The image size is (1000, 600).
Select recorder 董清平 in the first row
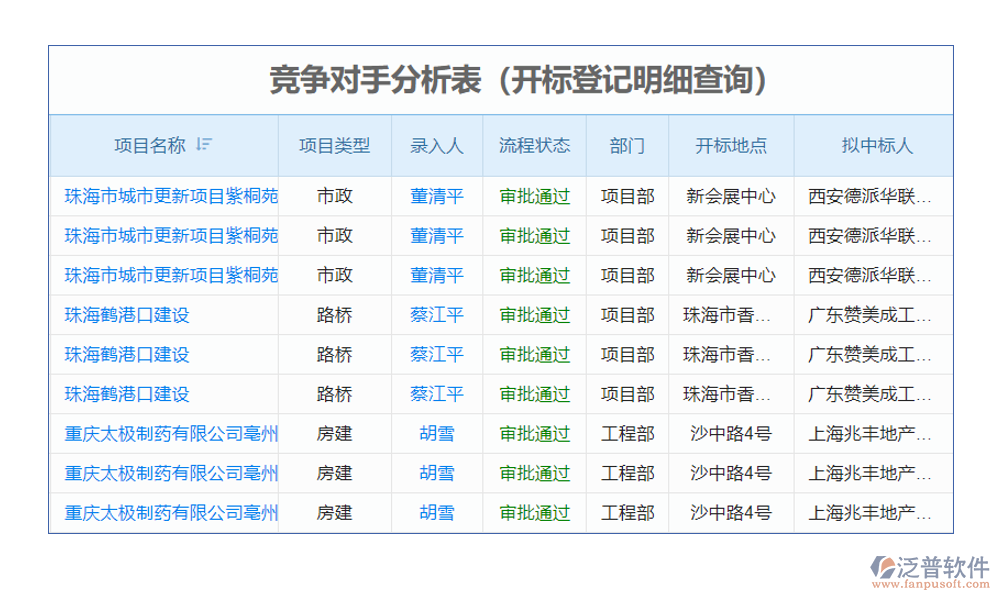point(437,197)
